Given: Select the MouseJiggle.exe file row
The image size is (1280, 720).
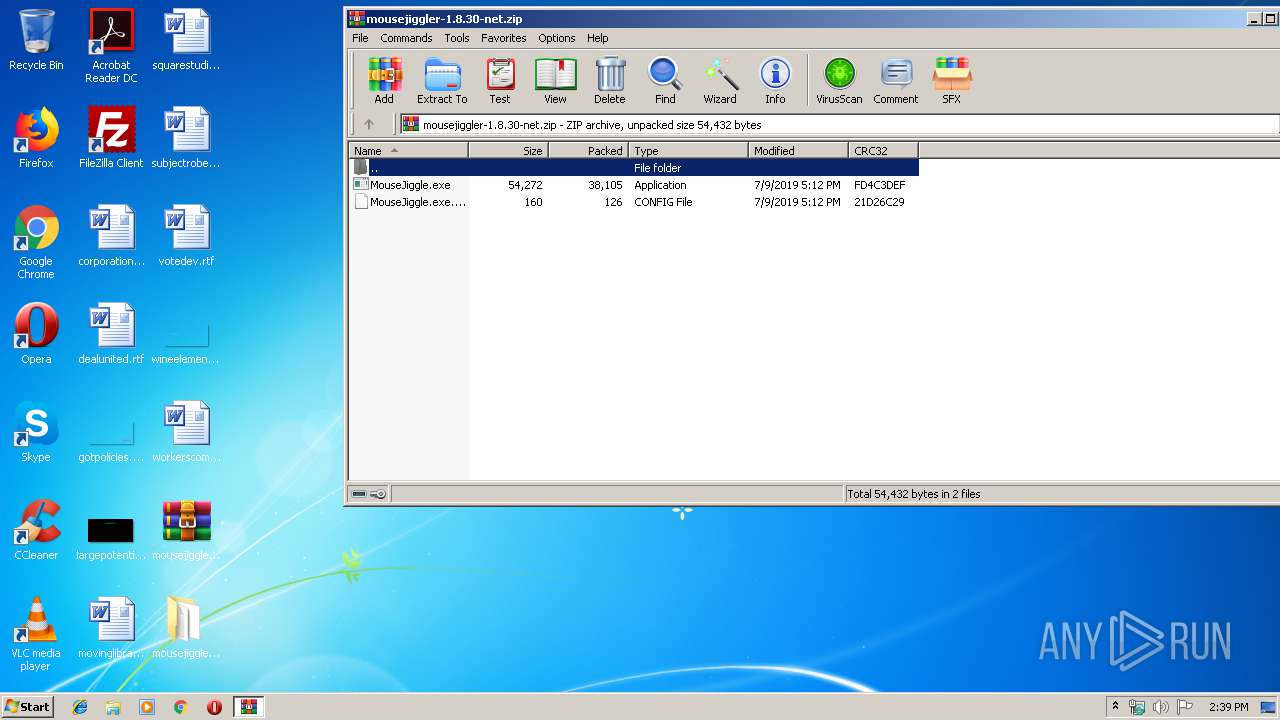Looking at the screenshot, I should point(633,185).
